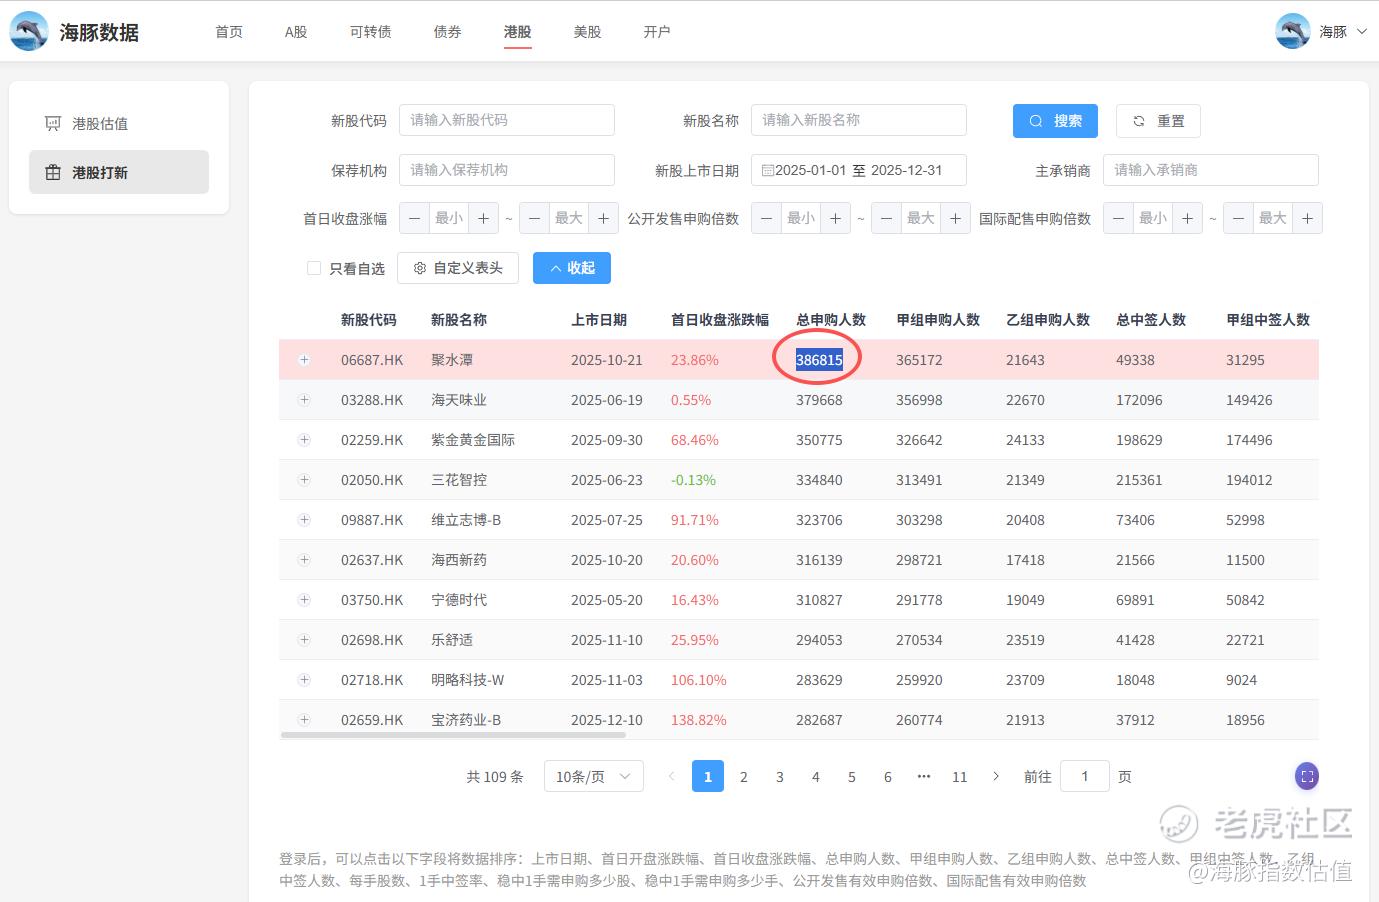The image size is (1379, 902).
Task: Select 港股打新 in the sidebar
Action: pos(119,172)
